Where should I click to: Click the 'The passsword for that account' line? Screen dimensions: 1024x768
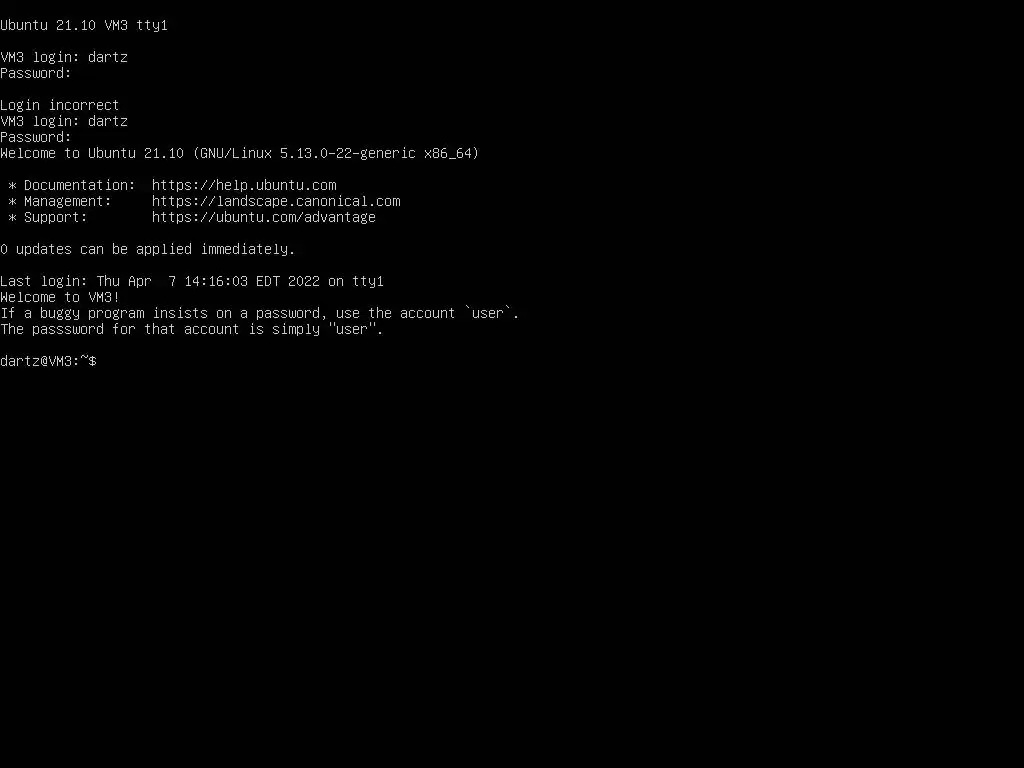(191, 329)
